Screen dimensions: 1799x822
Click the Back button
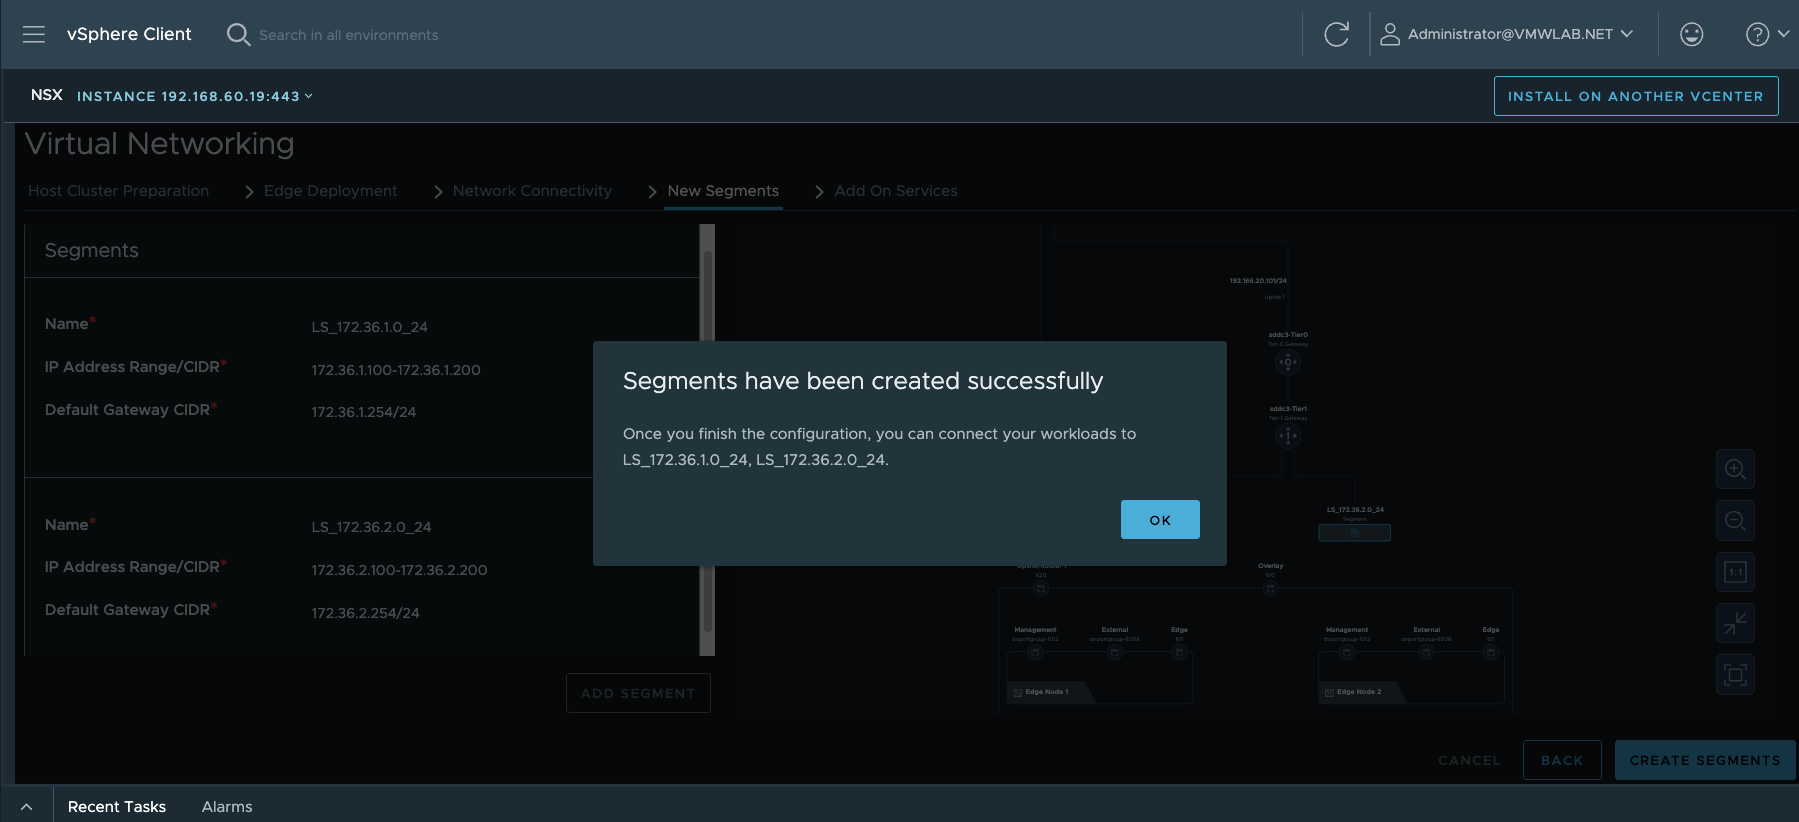pos(1562,761)
